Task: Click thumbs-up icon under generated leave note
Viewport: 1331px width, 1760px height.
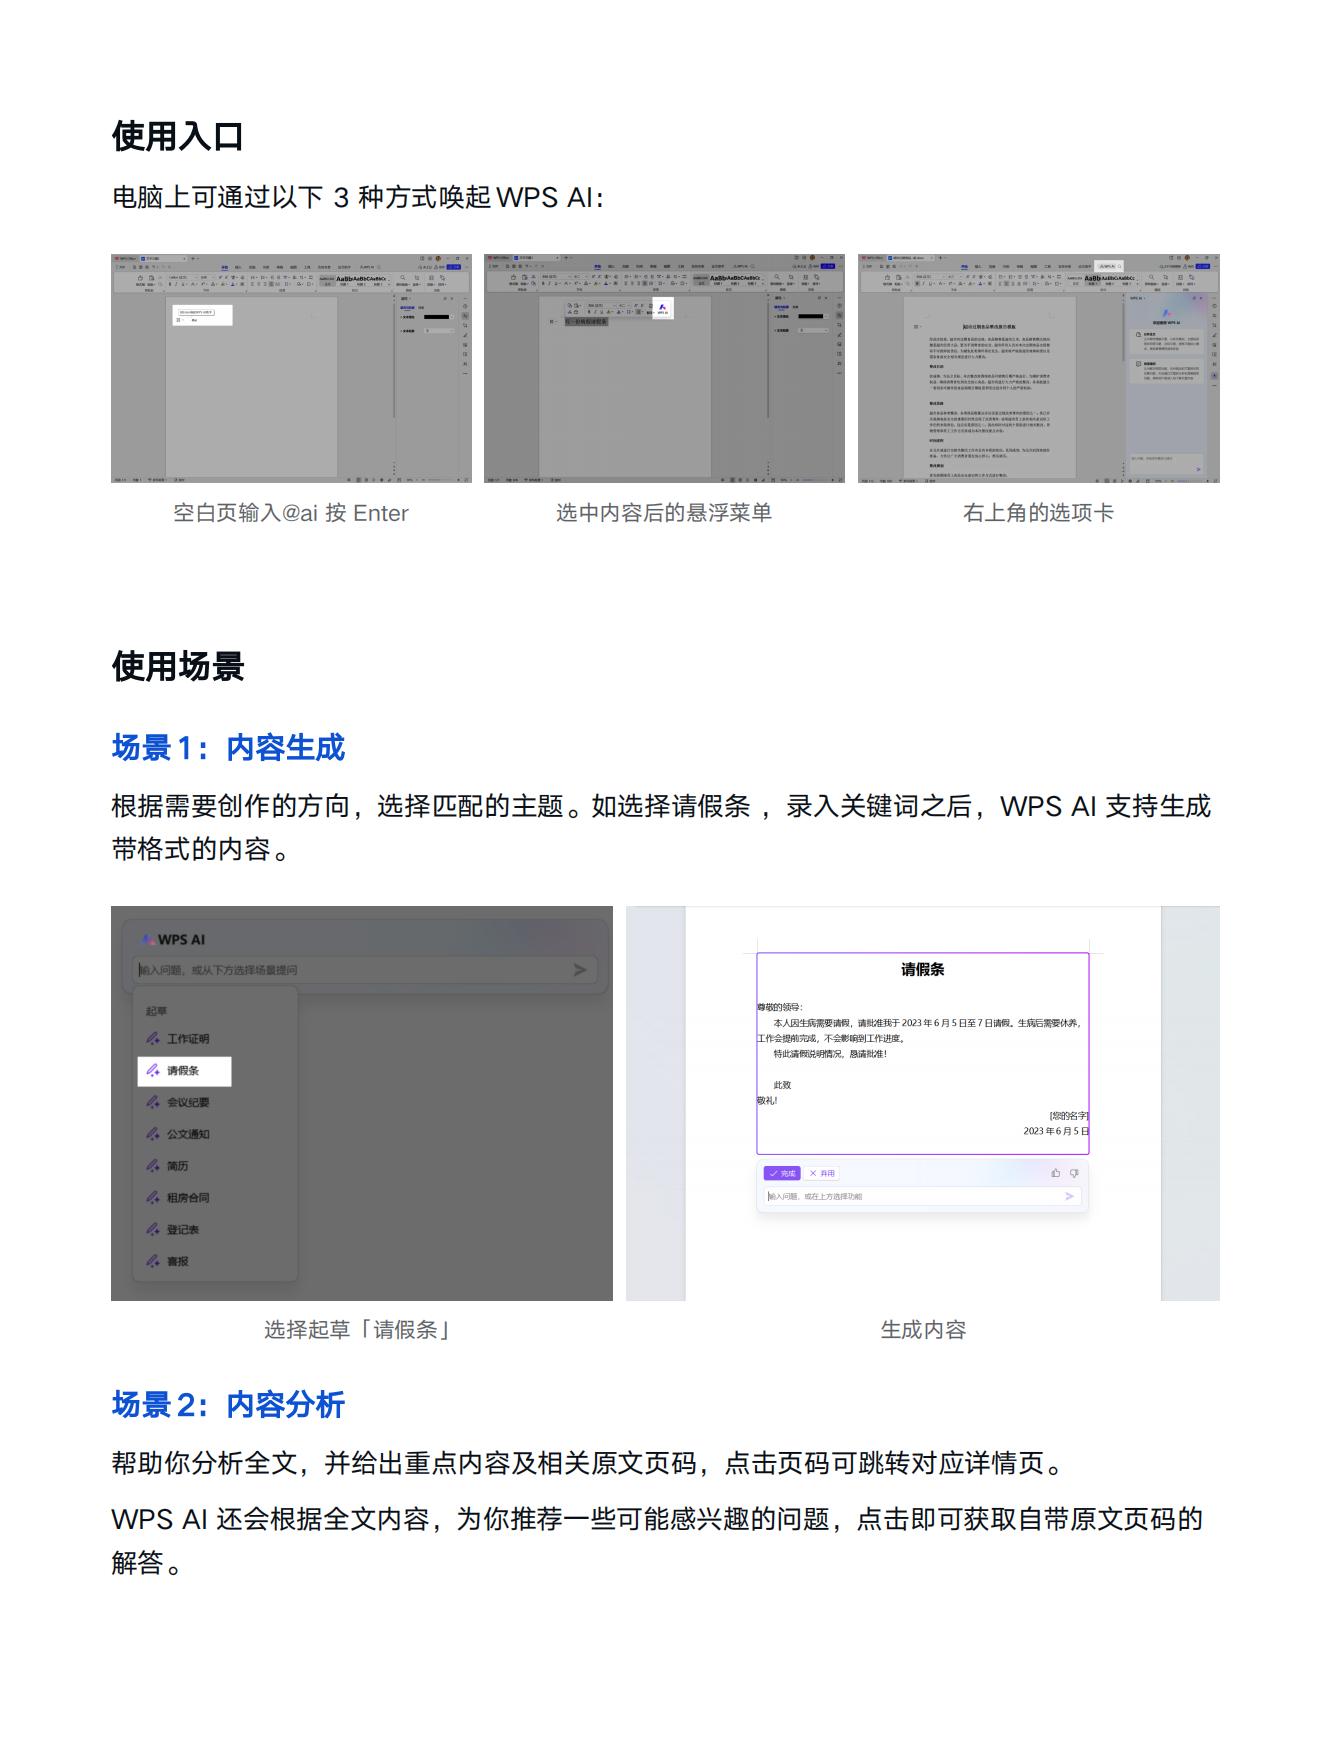Action: point(1055,1173)
